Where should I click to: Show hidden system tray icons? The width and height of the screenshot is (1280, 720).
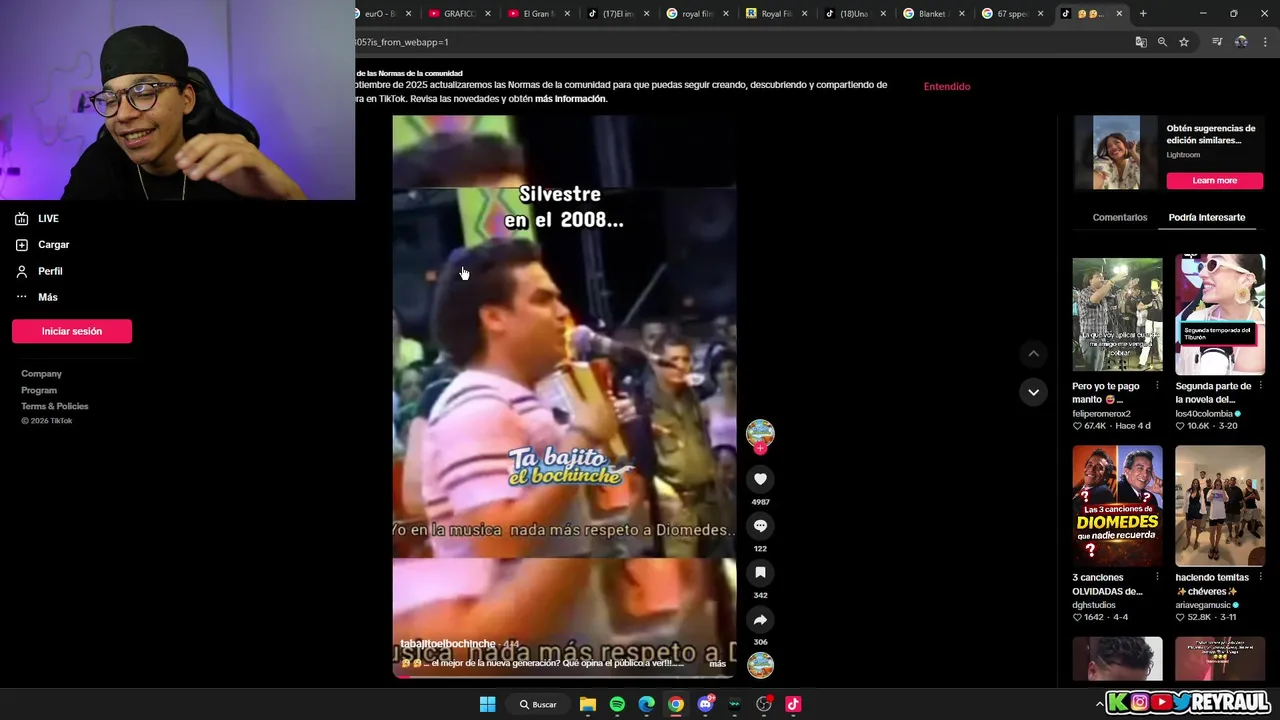point(1100,704)
